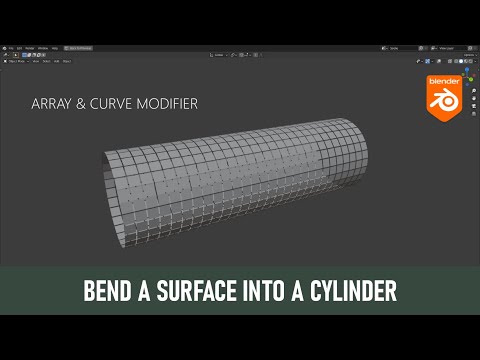The width and height of the screenshot is (480, 360).
Task: Click the blue Z axis on navigation gizmo
Action: point(467,69)
